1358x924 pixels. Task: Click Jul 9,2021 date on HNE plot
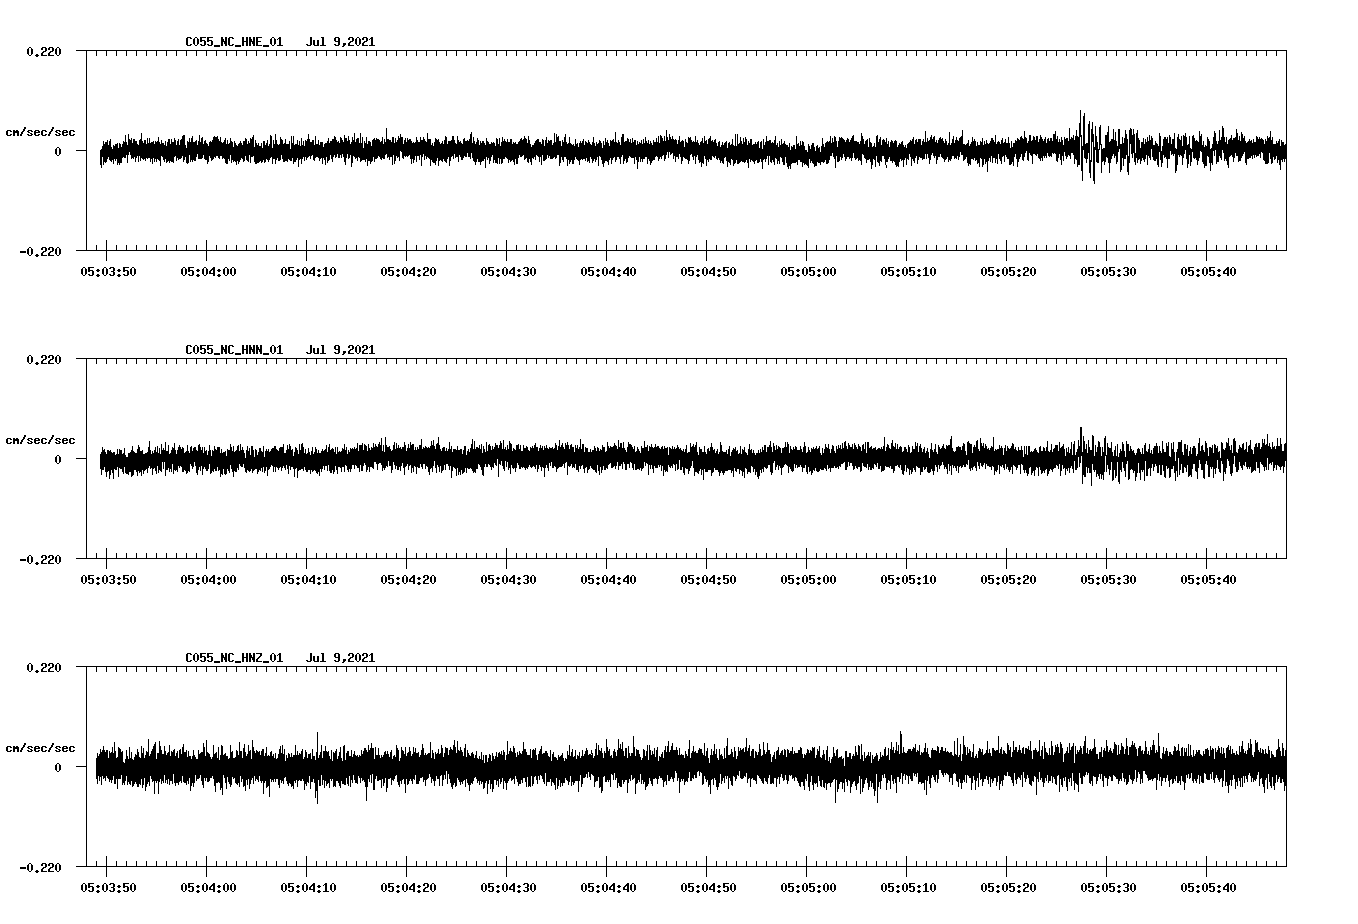tap(340, 42)
